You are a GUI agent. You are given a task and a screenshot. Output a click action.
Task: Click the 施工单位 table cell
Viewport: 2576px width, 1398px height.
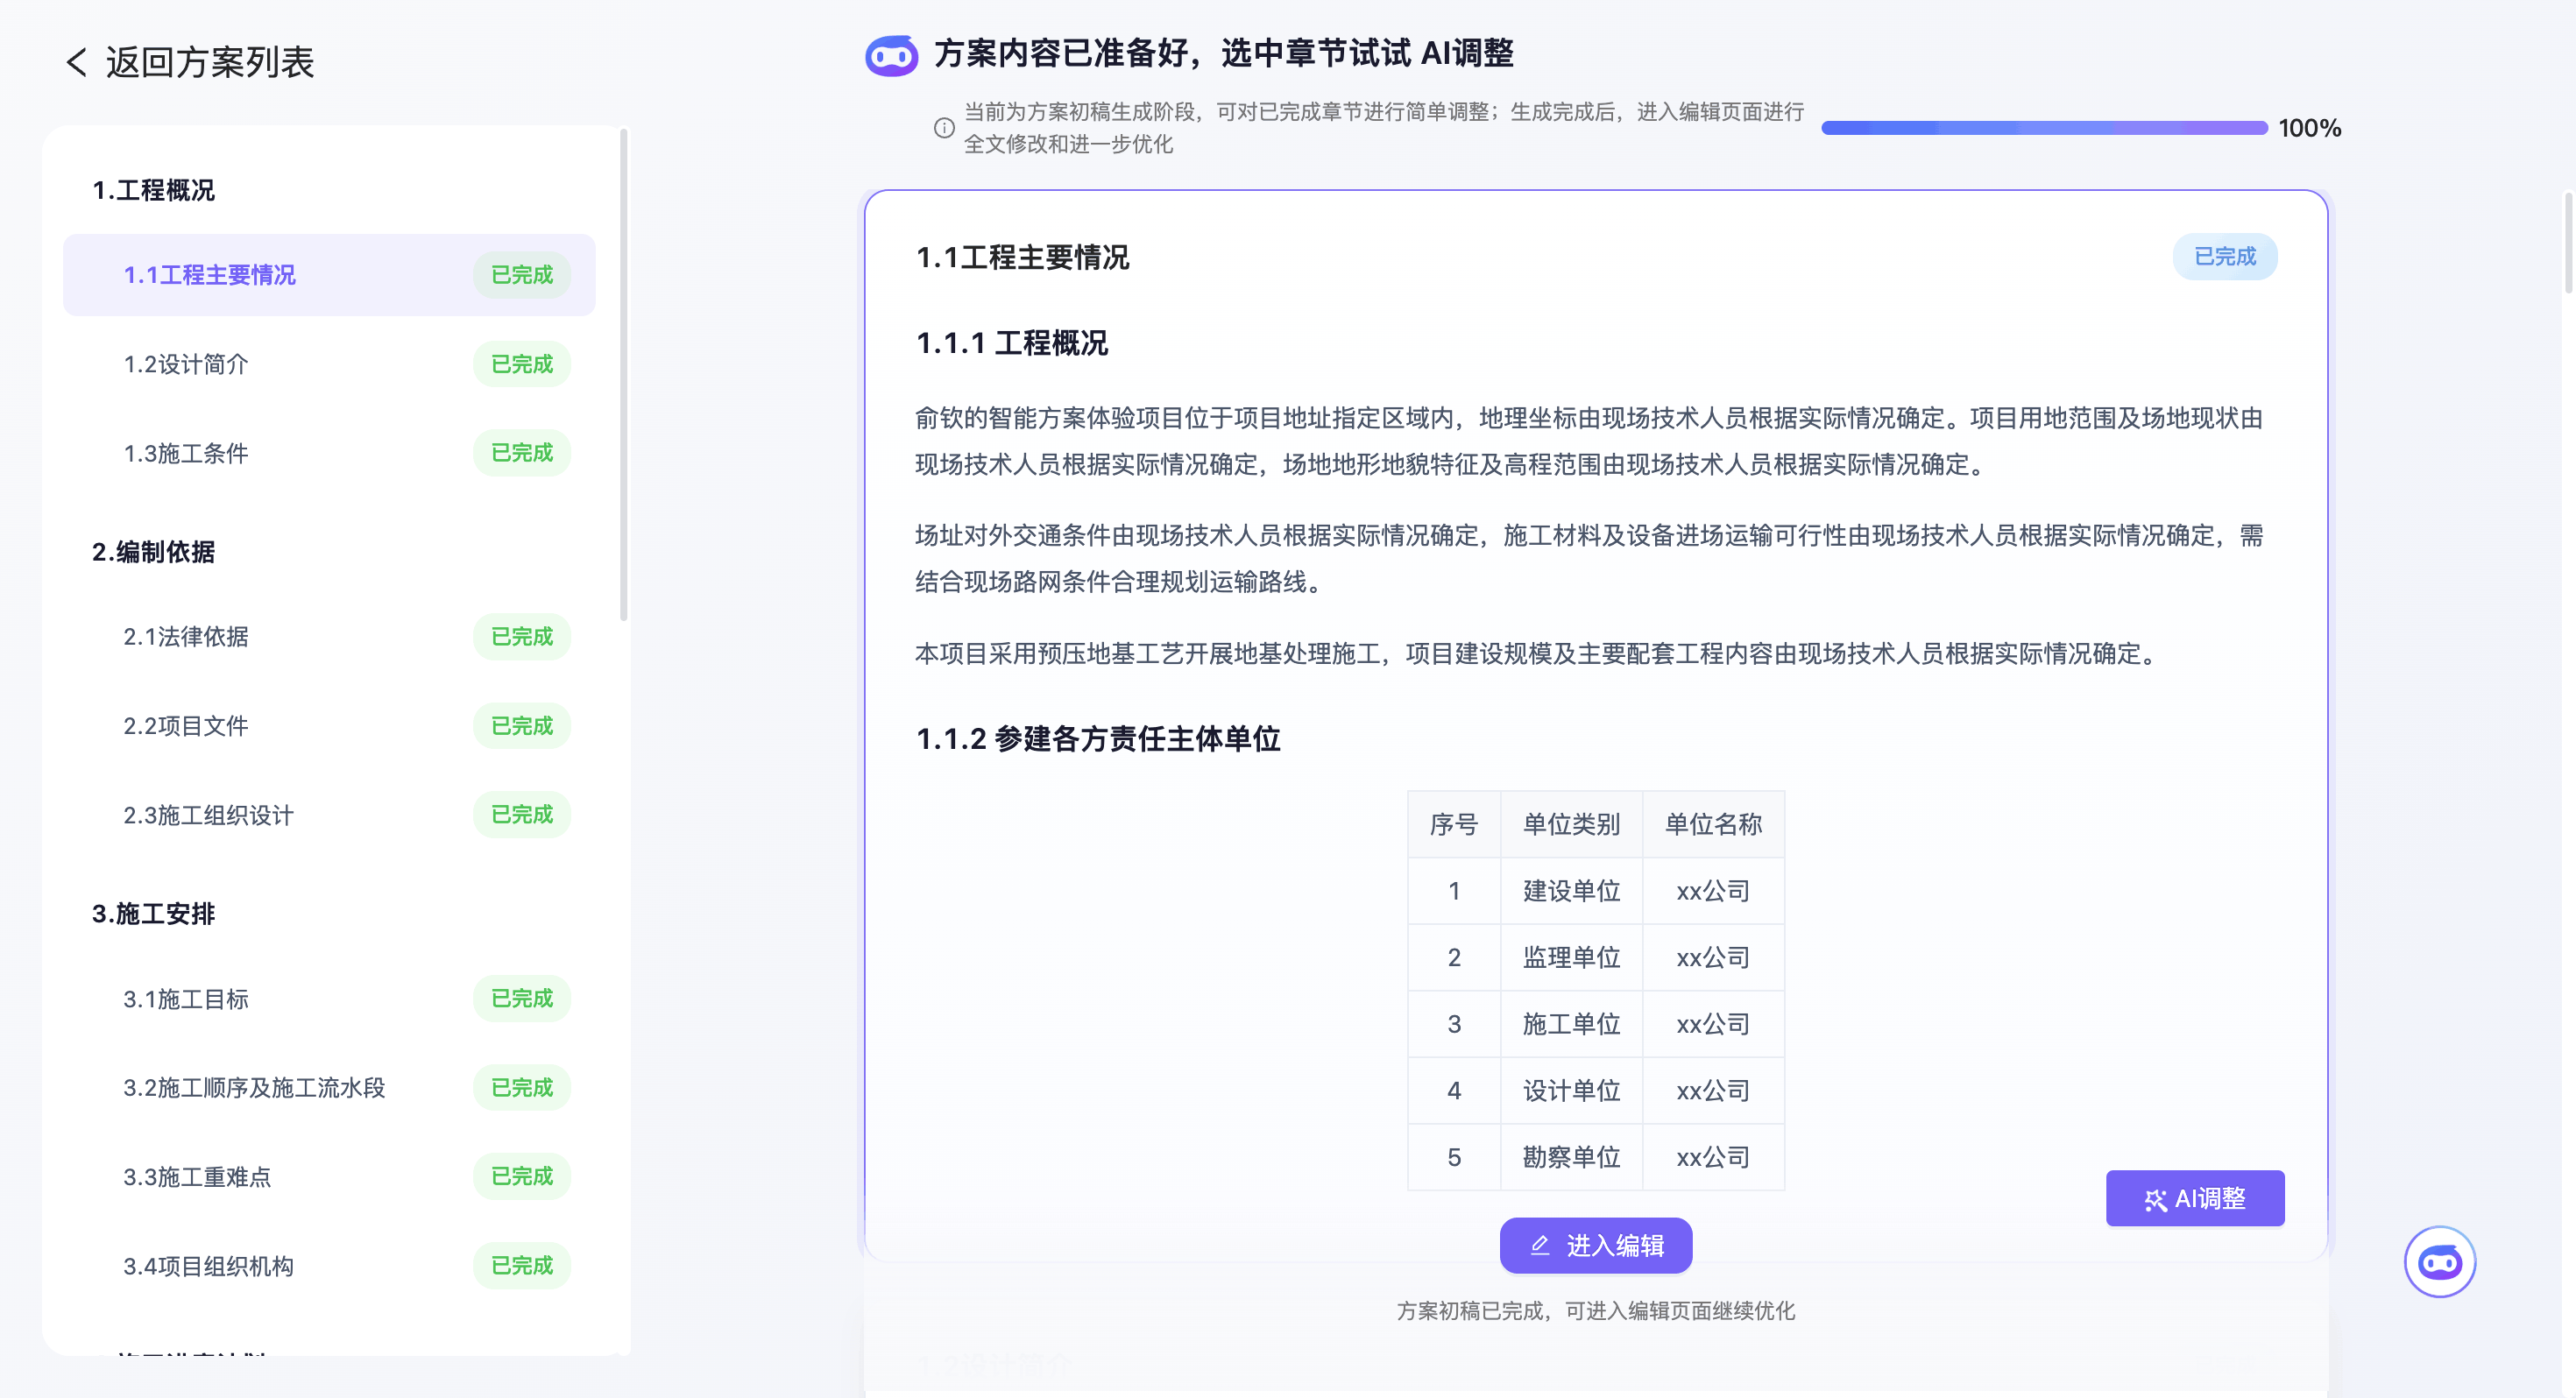(x=1570, y=1025)
